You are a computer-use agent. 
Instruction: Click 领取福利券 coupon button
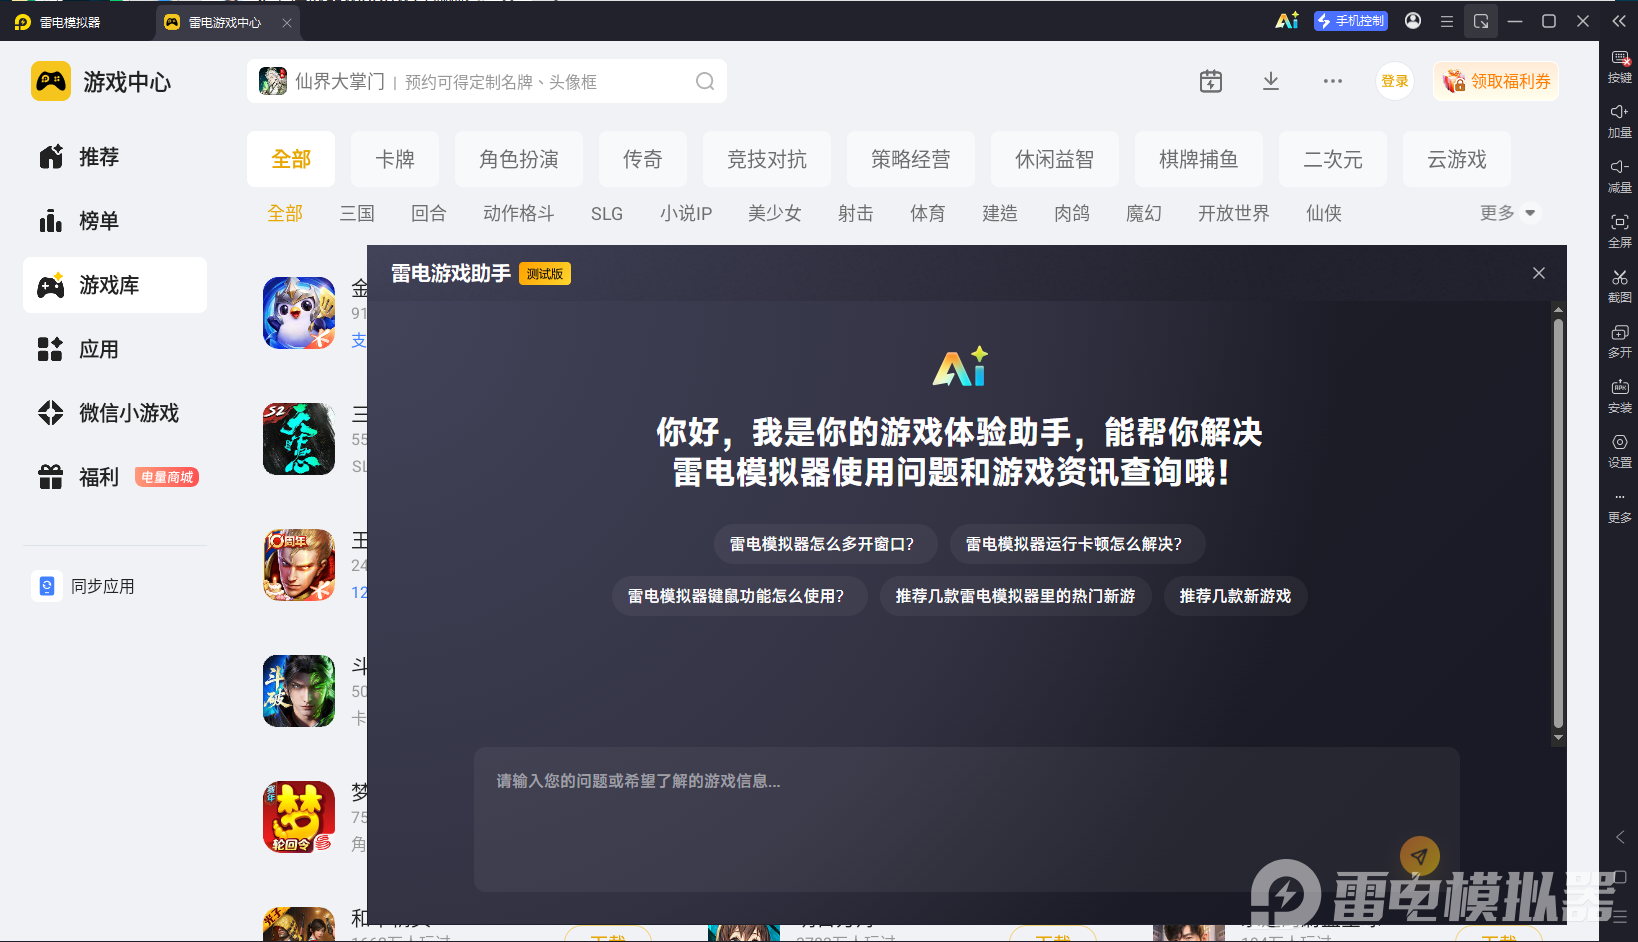1496,81
